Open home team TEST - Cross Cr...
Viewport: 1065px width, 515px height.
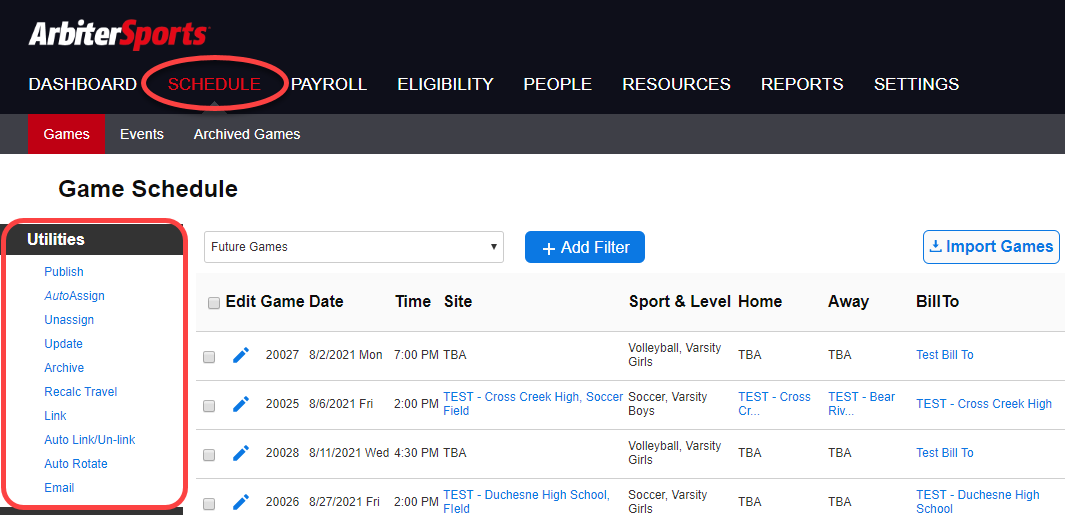coord(774,404)
